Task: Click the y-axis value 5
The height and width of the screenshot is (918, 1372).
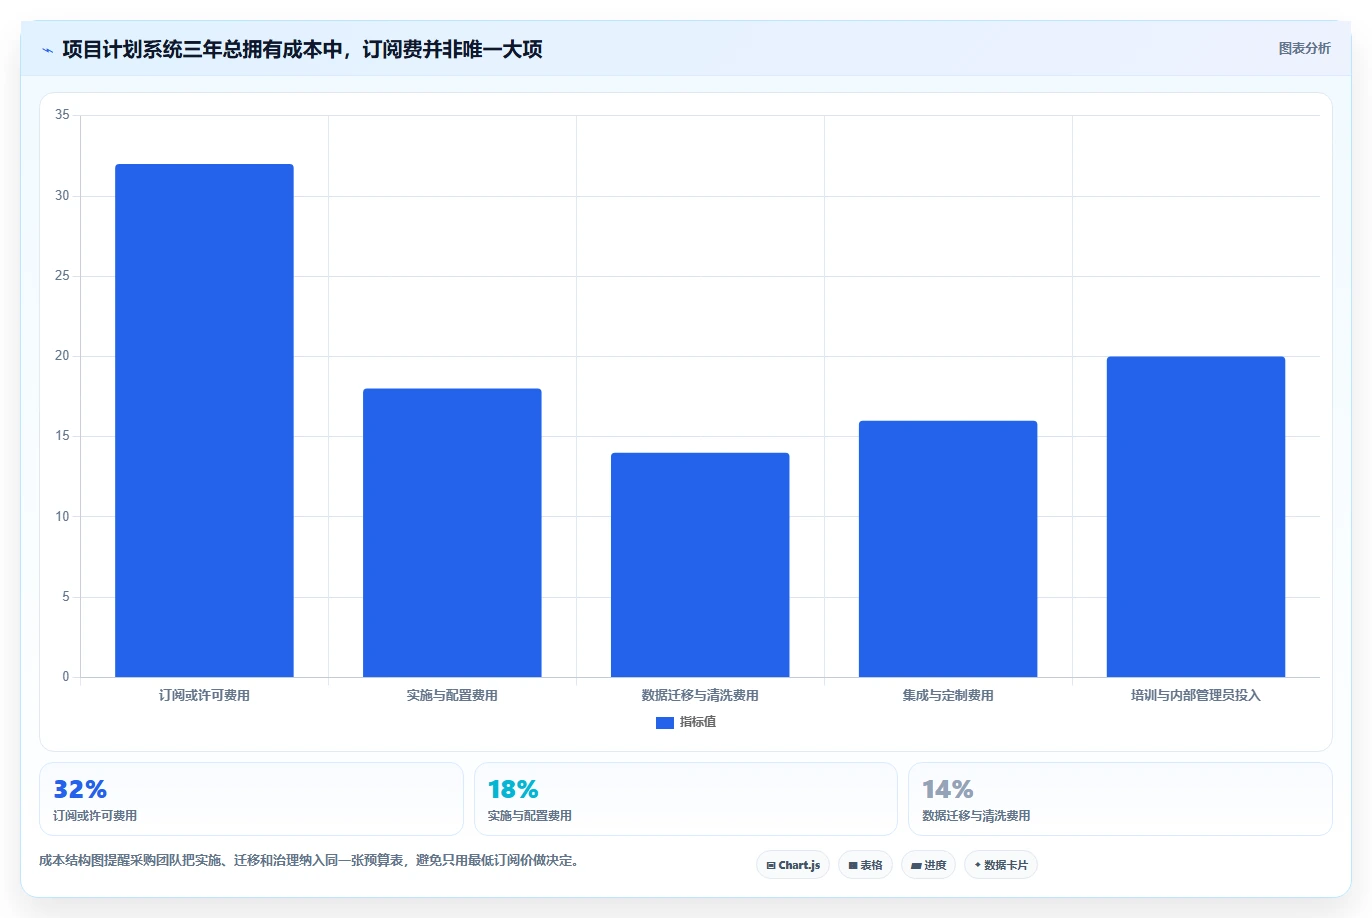Action: [x=66, y=597]
